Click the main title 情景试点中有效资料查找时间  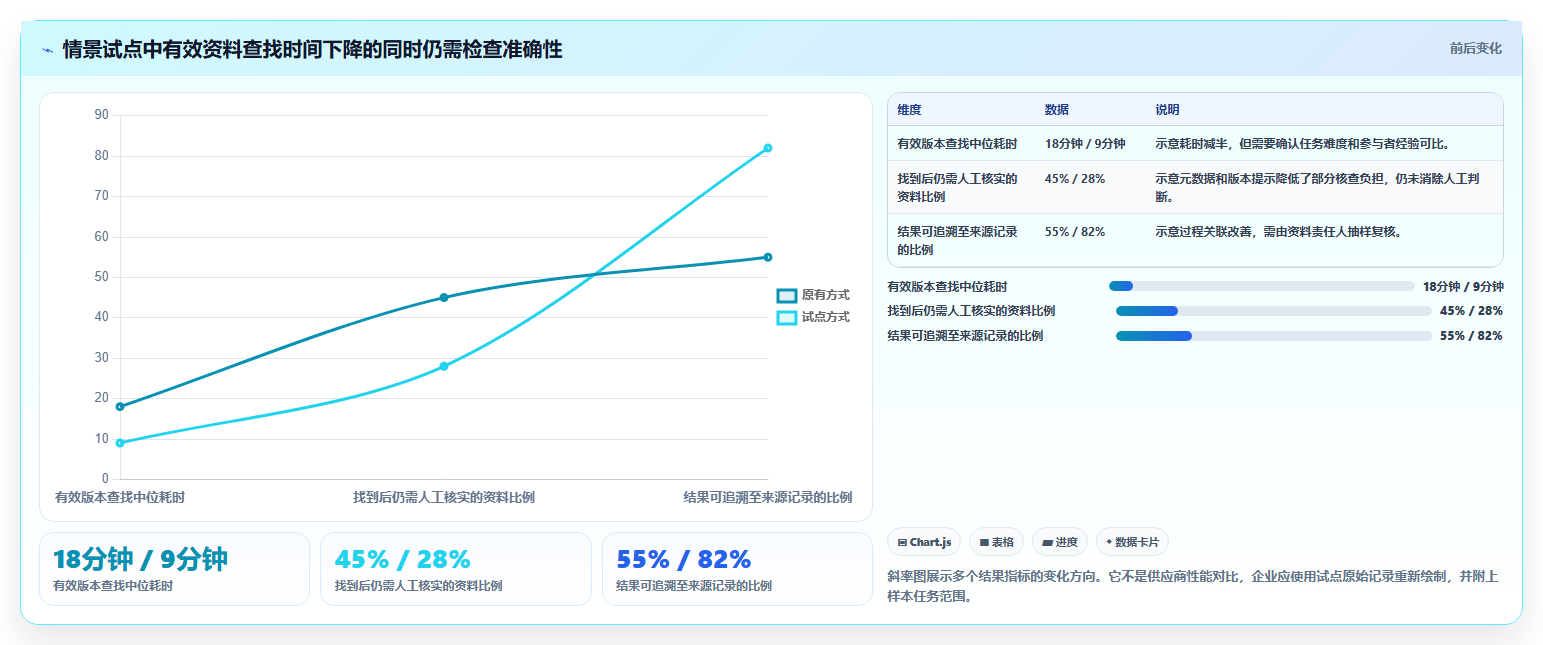pos(312,49)
